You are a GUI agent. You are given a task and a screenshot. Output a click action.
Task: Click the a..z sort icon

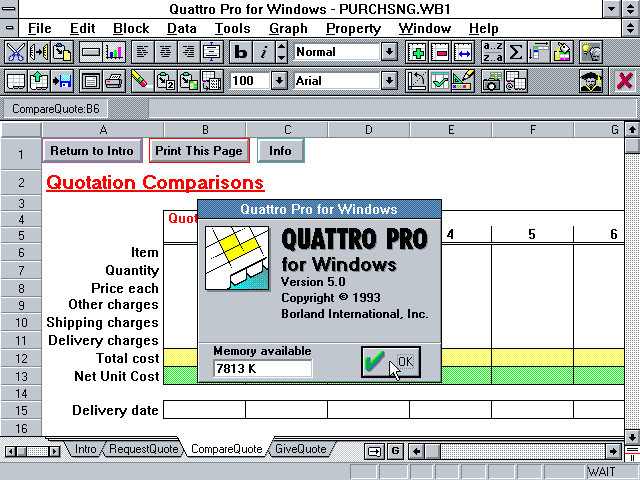coord(493,52)
